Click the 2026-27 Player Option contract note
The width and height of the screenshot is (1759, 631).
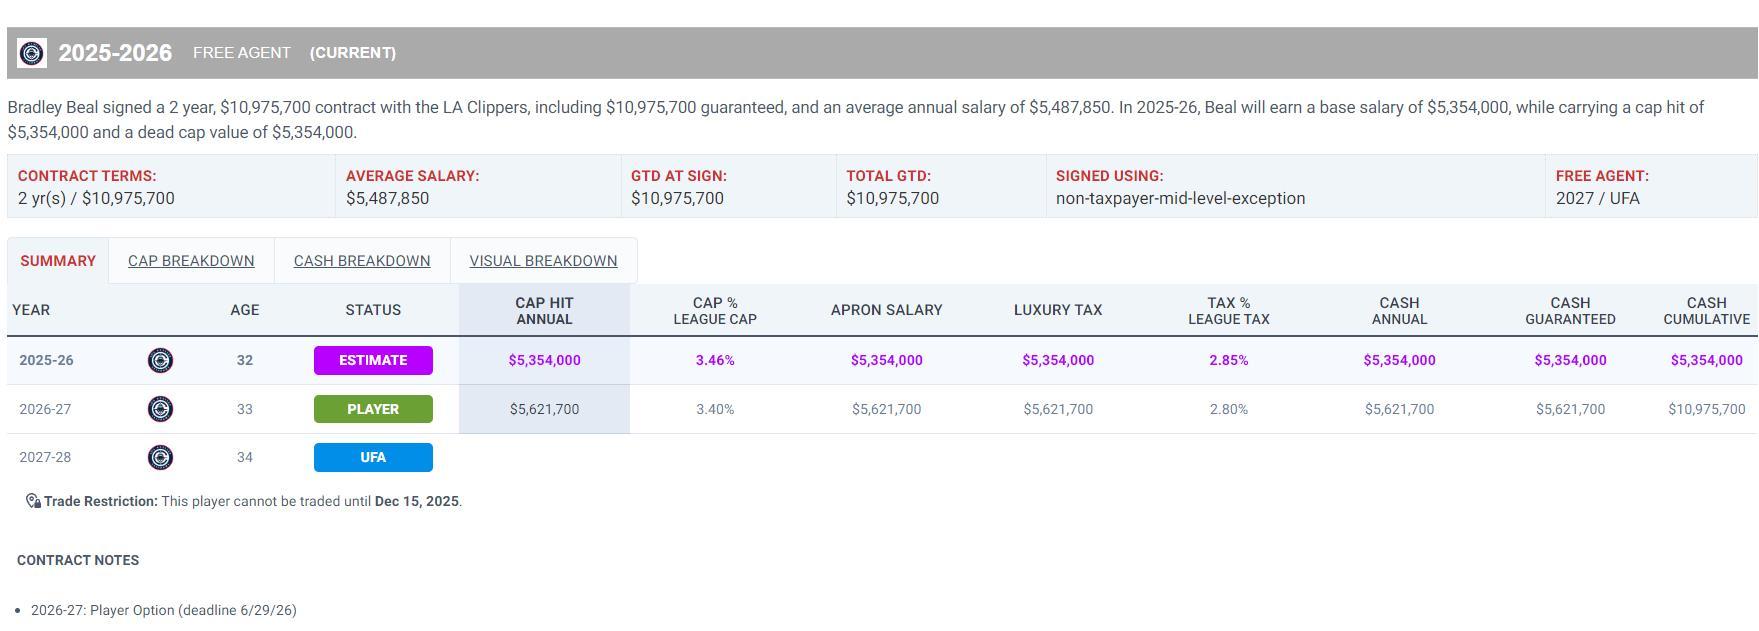[x=164, y=610]
